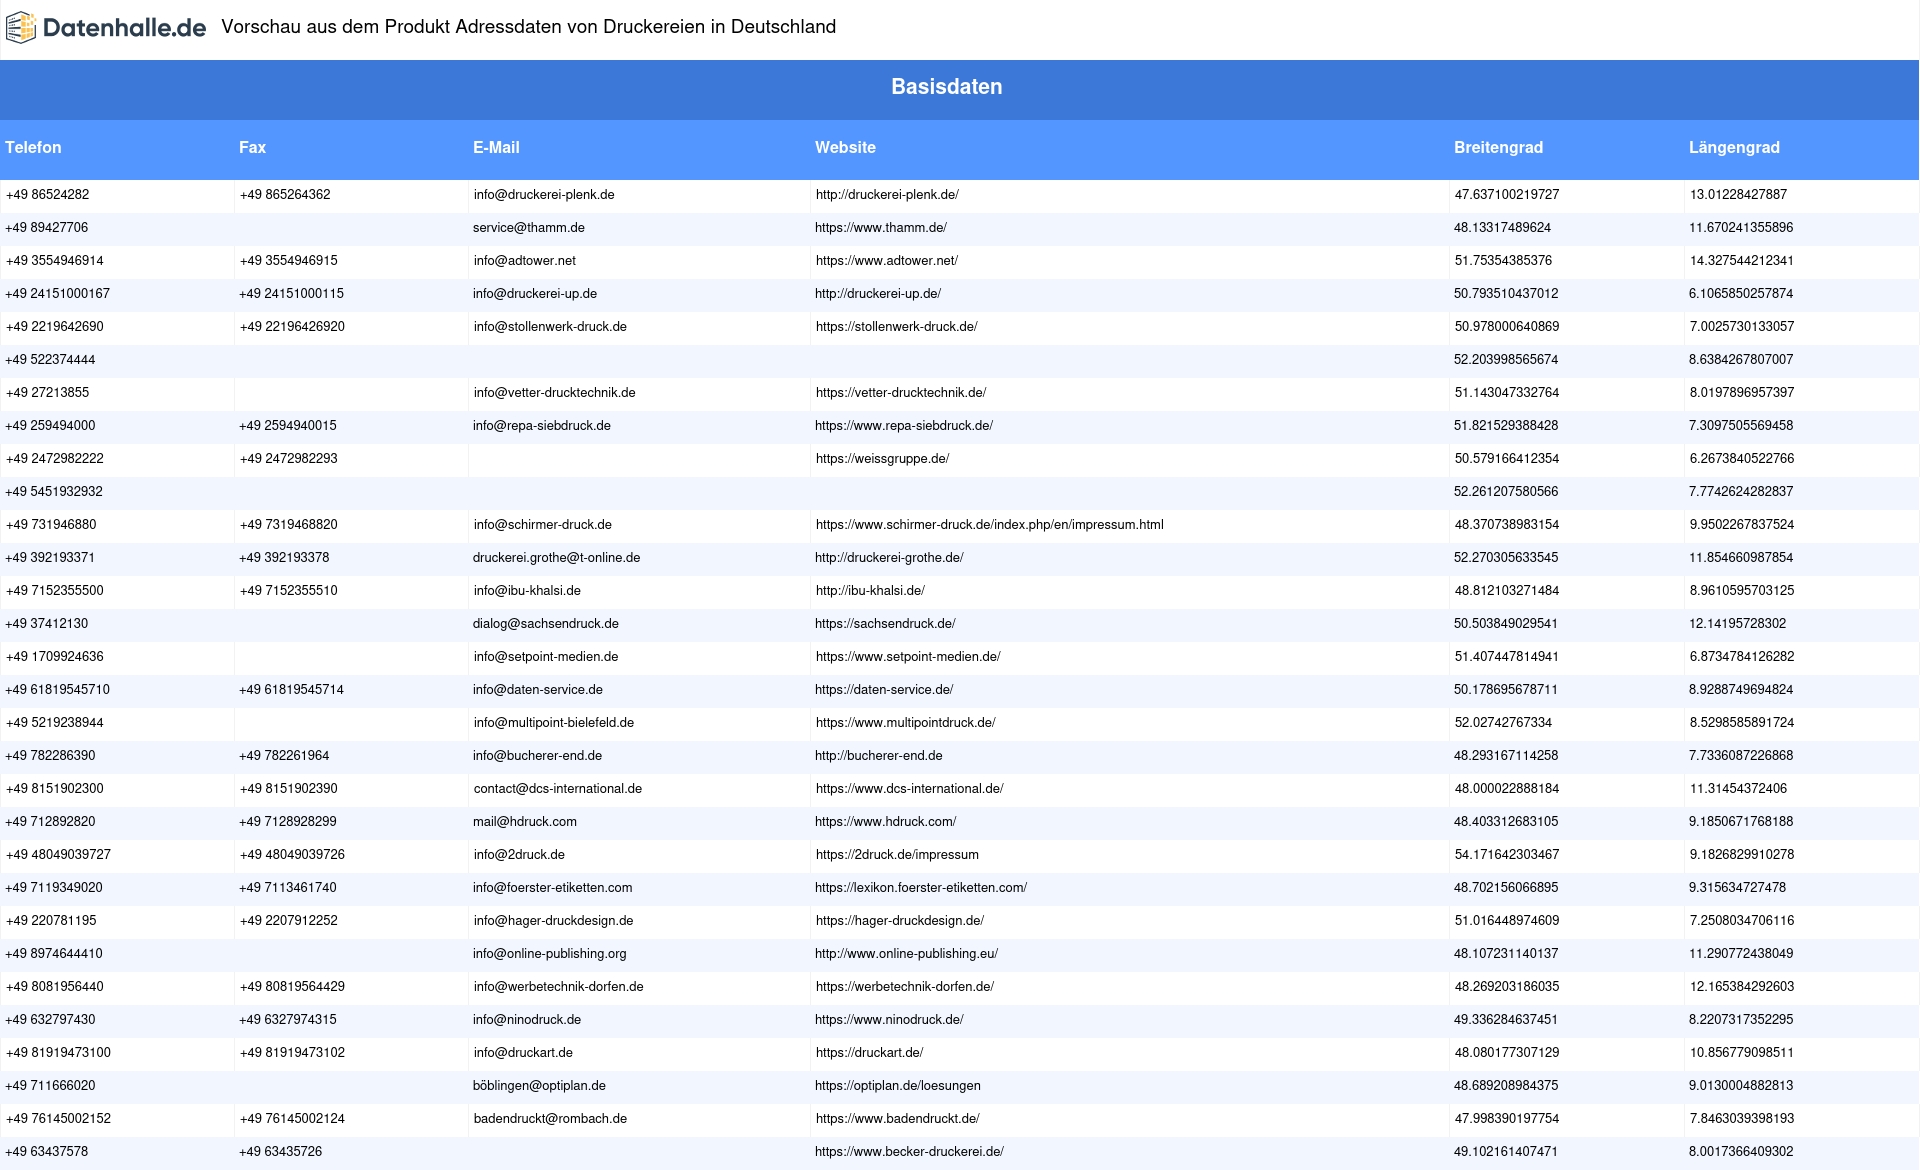Select fax number +49 48049039726
This screenshot has width=1920, height=1170.
292,855
